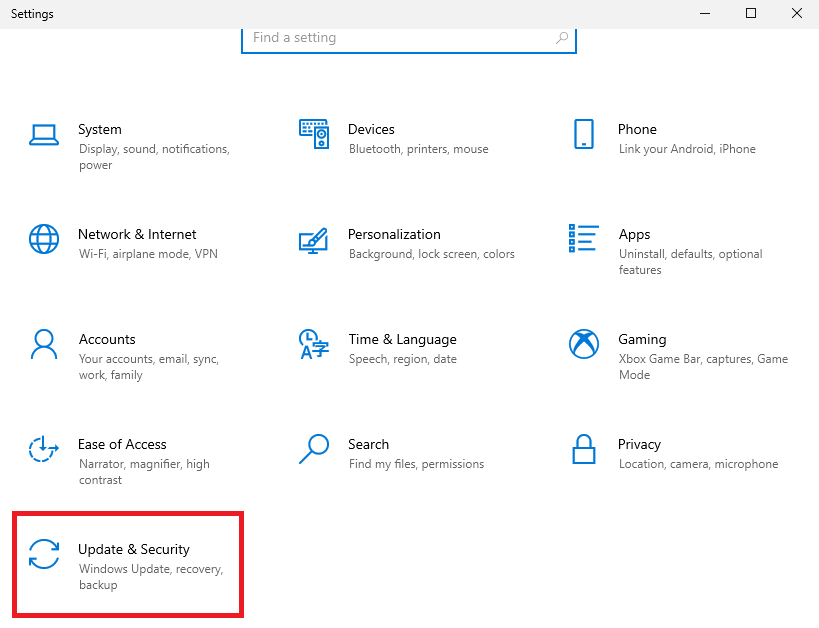Click "Display, sound, notifications, power" description
The image size is (819, 628).
[154, 157]
